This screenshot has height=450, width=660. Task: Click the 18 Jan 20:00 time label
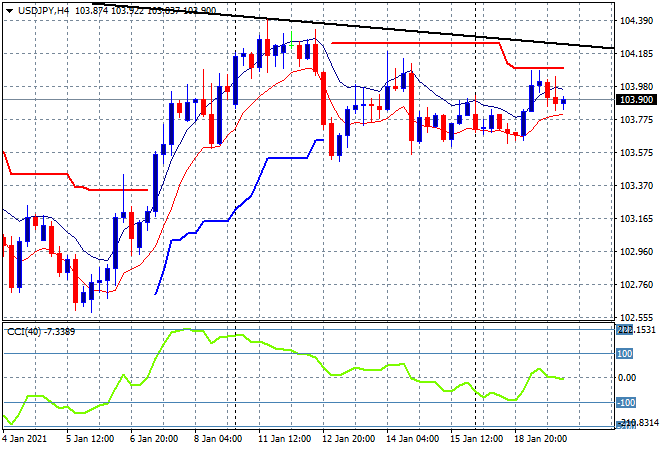(x=540, y=438)
